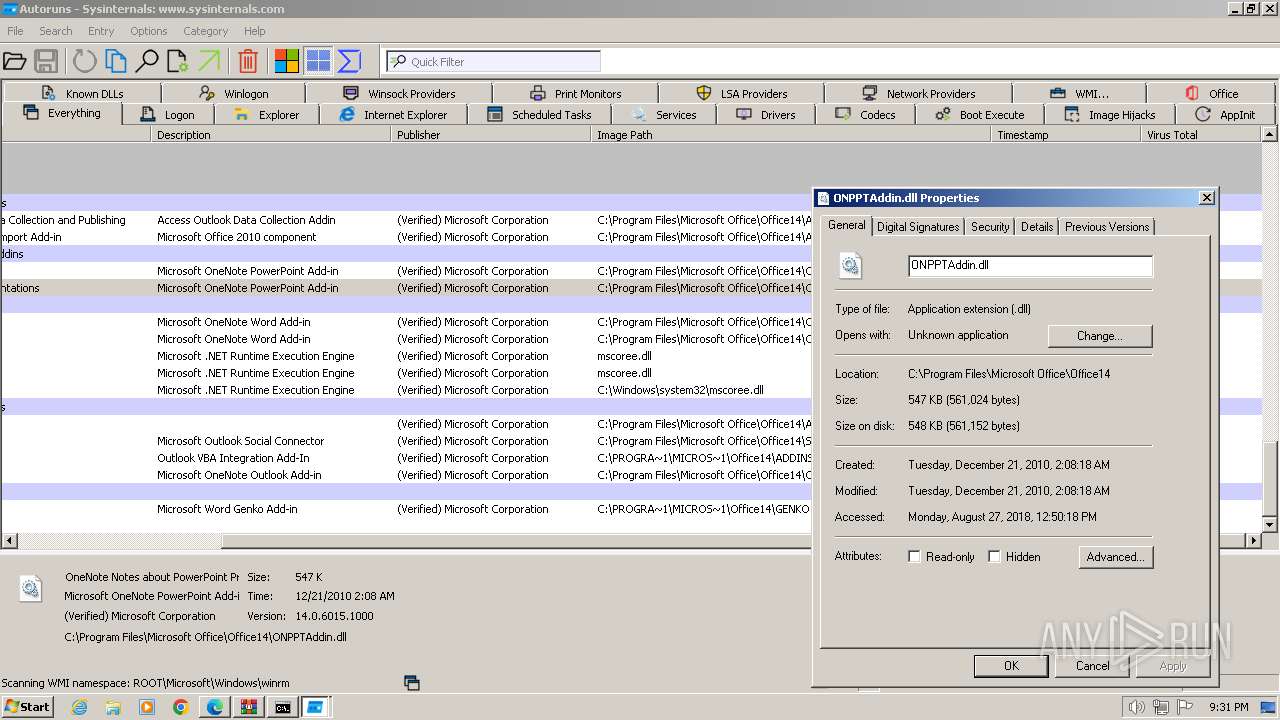Image resolution: width=1280 pixels, height=720 pixels.
Task: Switch to the Boot Execute tab
Action: coord(979,115)
